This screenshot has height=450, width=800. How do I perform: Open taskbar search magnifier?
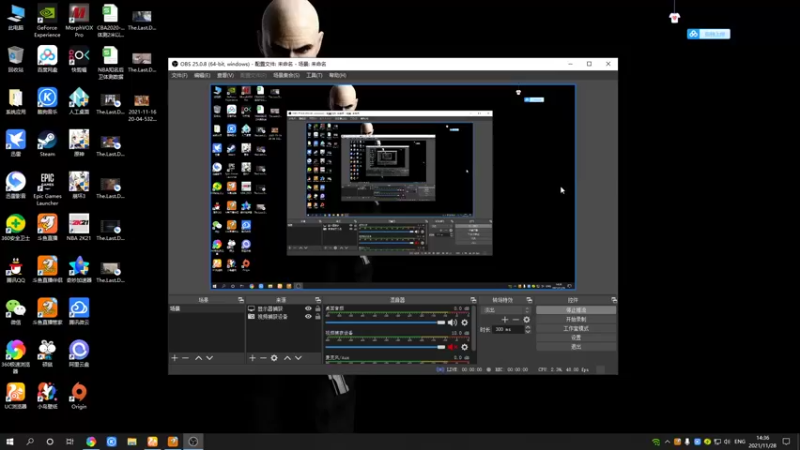[30, 442]
